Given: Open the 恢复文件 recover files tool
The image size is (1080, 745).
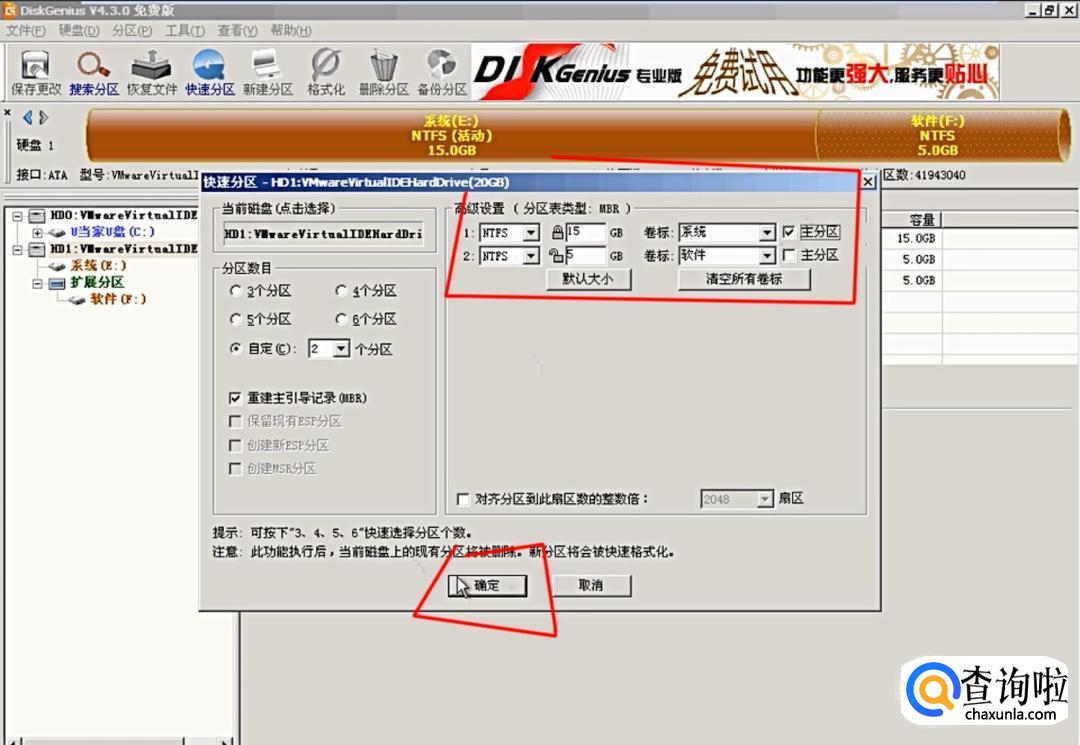Looking at the screenshot, I should [x=152, y=72].
